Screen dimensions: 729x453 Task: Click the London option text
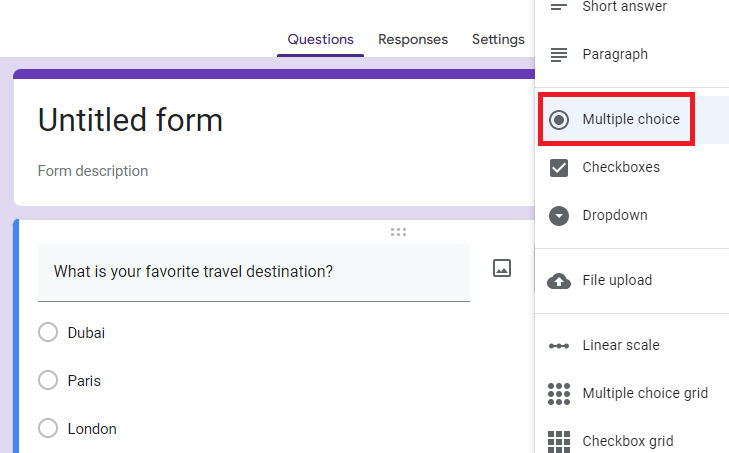(x=92, y=429)
